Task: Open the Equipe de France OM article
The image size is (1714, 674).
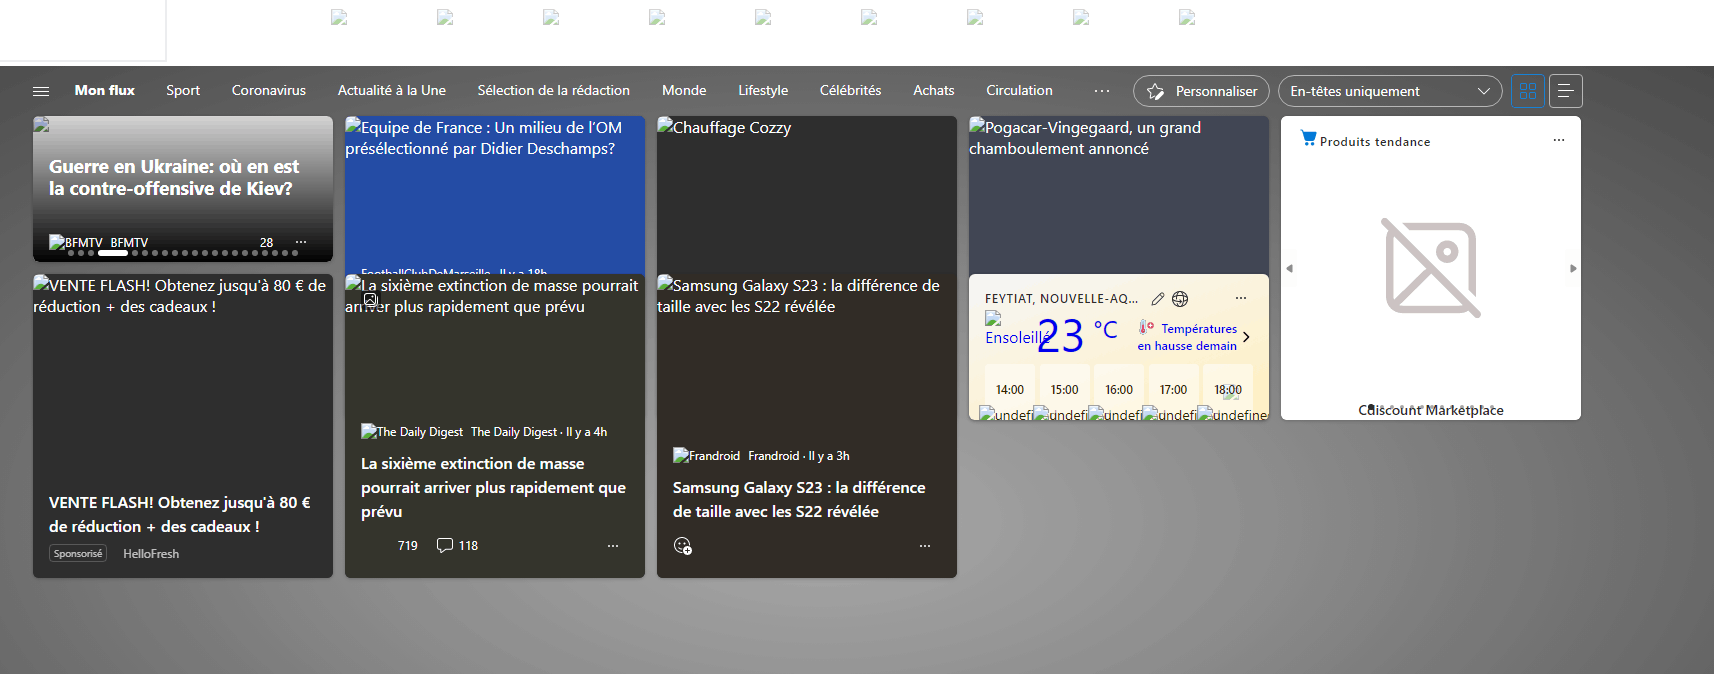Action: (x=495, y=195)
